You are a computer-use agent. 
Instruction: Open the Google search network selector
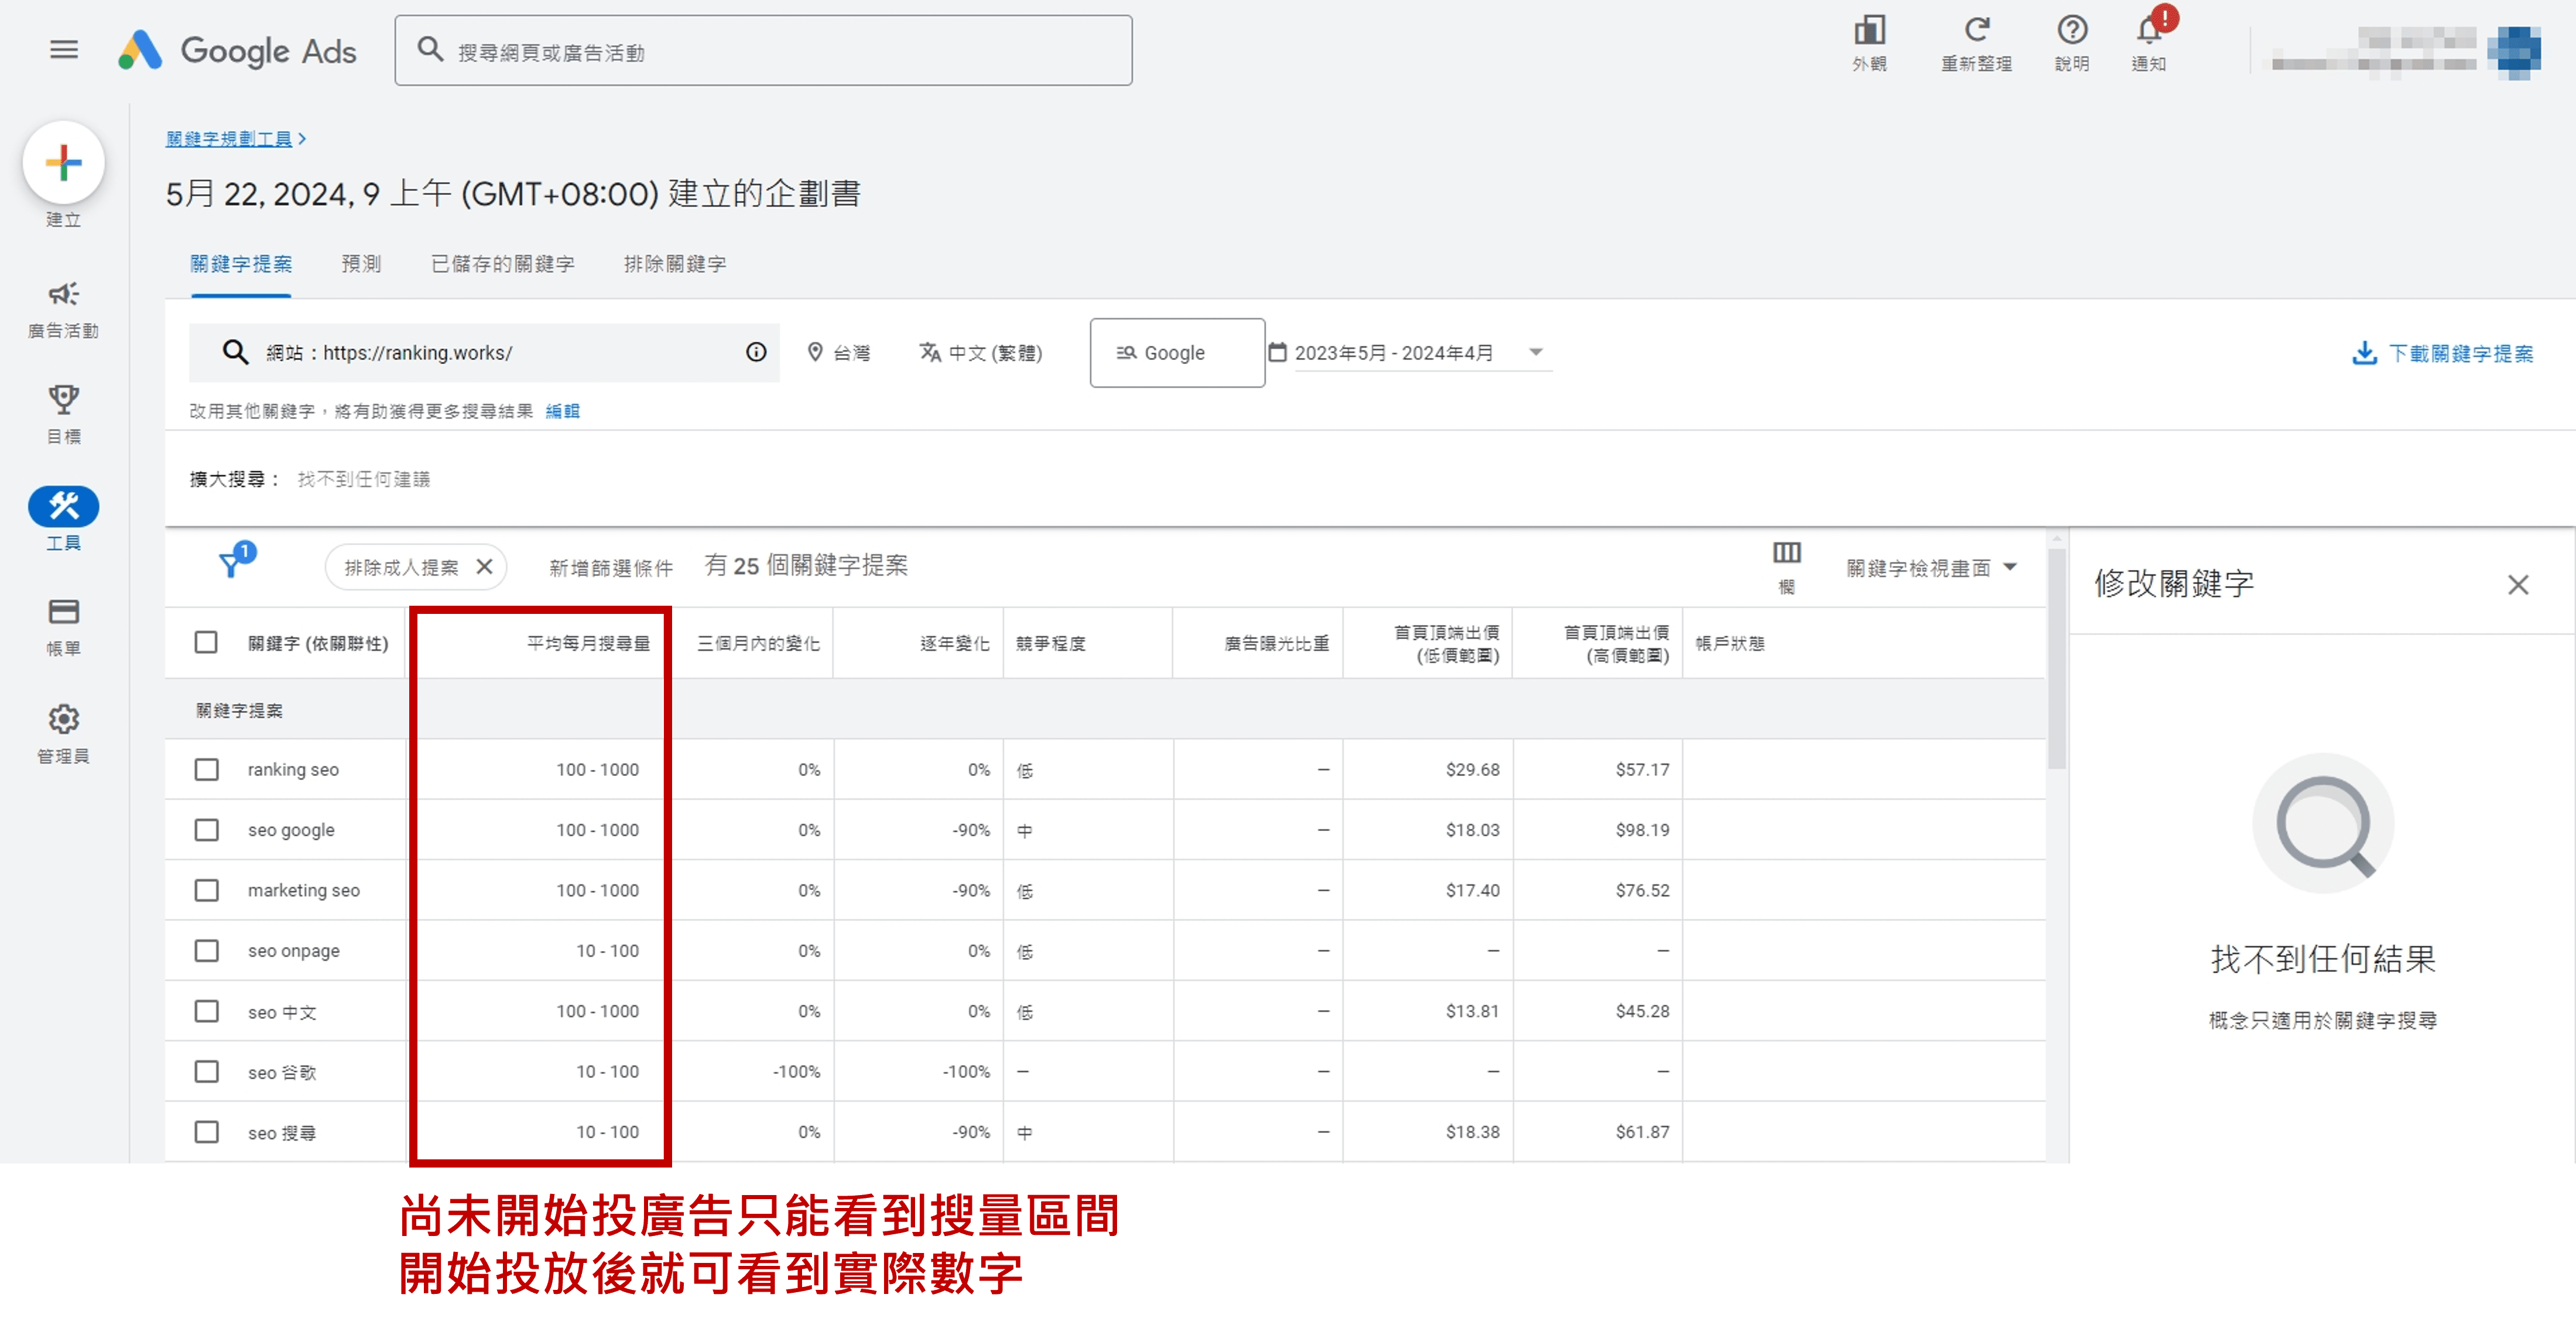click(1176, 353)
